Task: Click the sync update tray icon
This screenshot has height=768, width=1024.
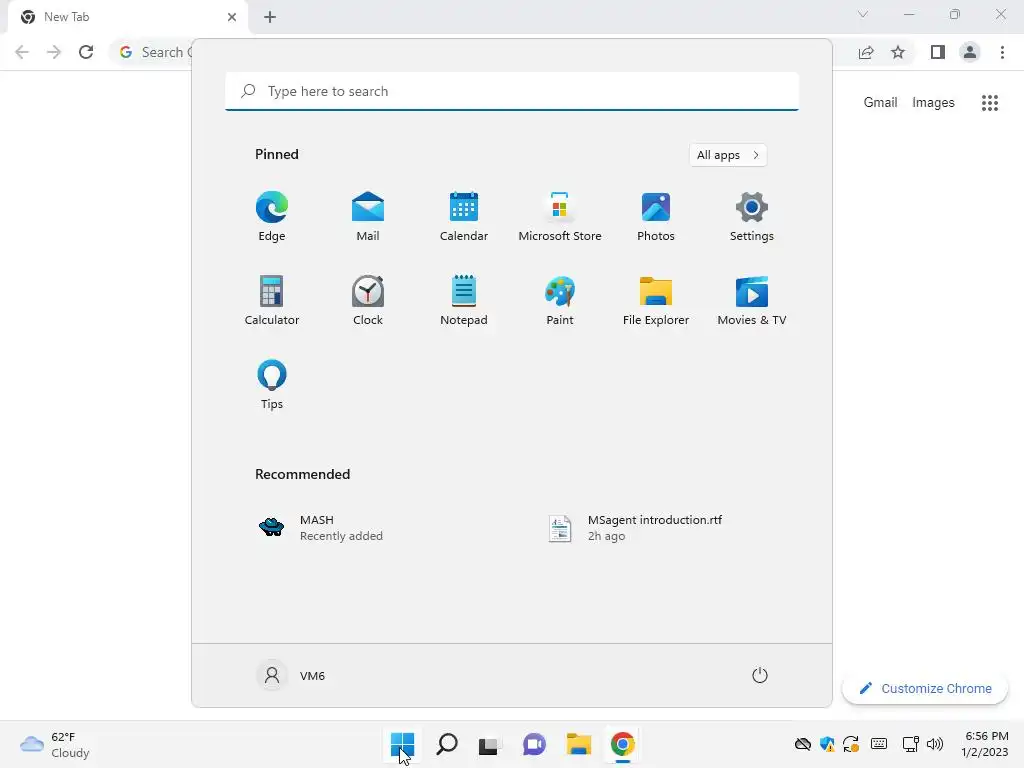Action: (851, 744)
